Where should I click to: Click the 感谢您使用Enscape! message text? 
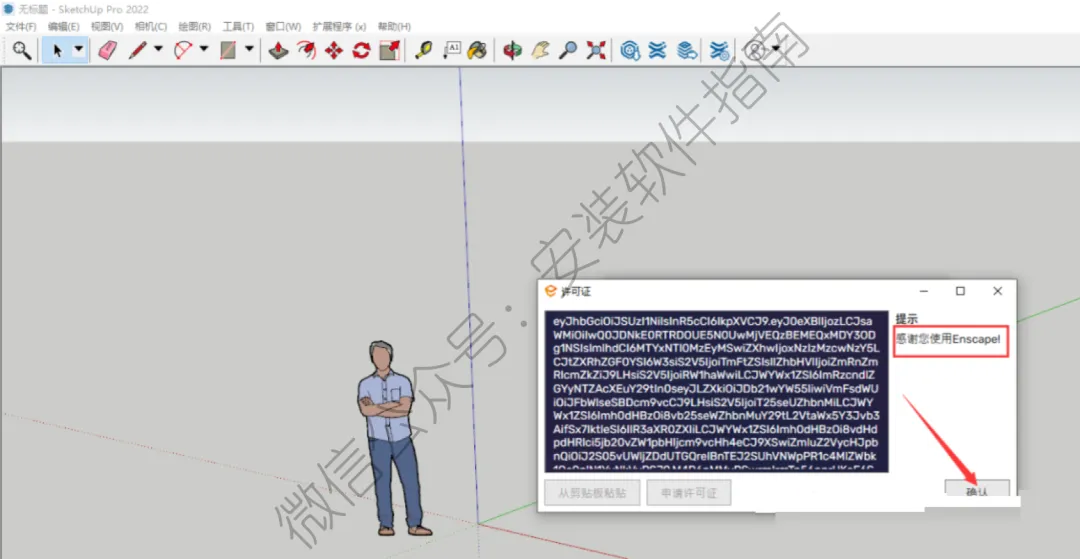(x=948, y=339)
